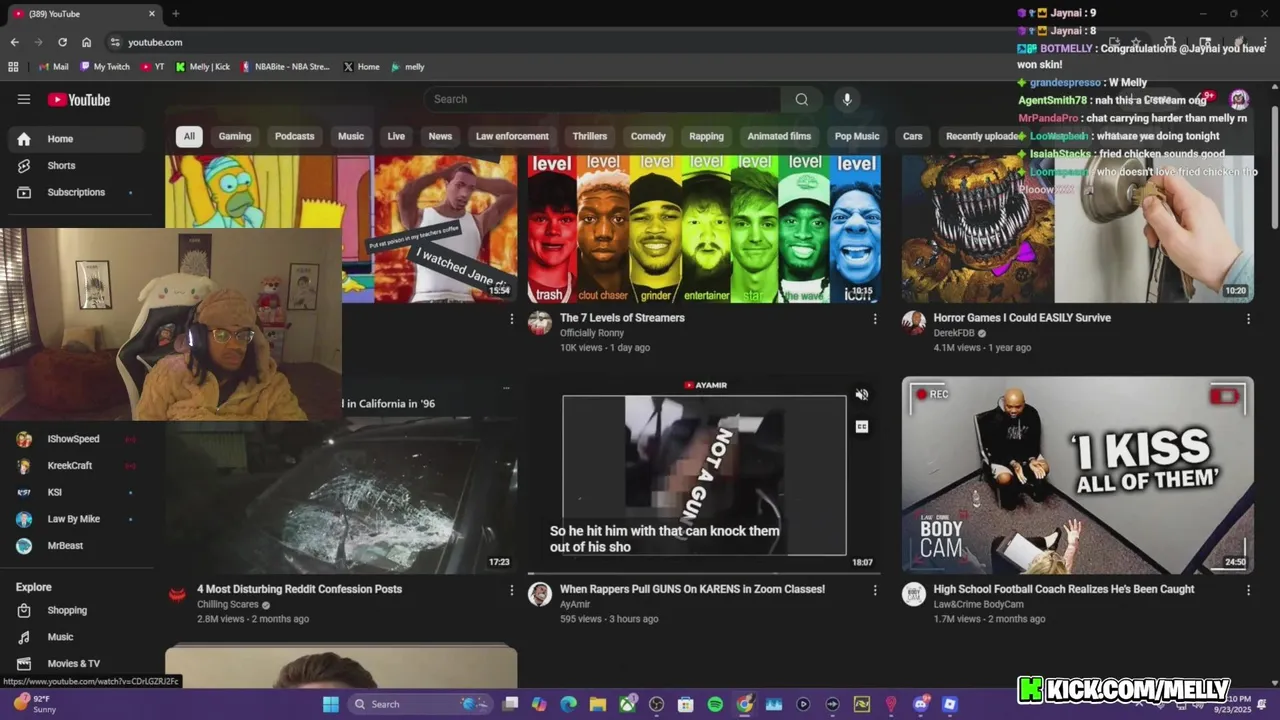Open Spotify from the taskbar

click(715, 704)
